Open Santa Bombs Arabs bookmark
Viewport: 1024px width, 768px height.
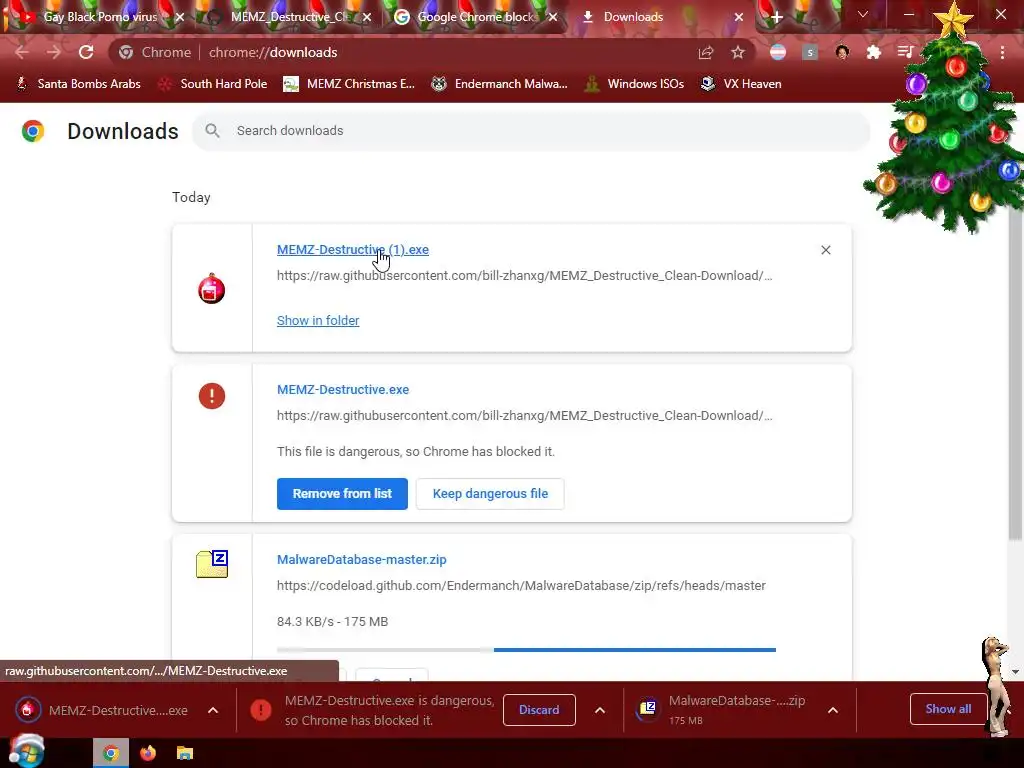point(79,84)
